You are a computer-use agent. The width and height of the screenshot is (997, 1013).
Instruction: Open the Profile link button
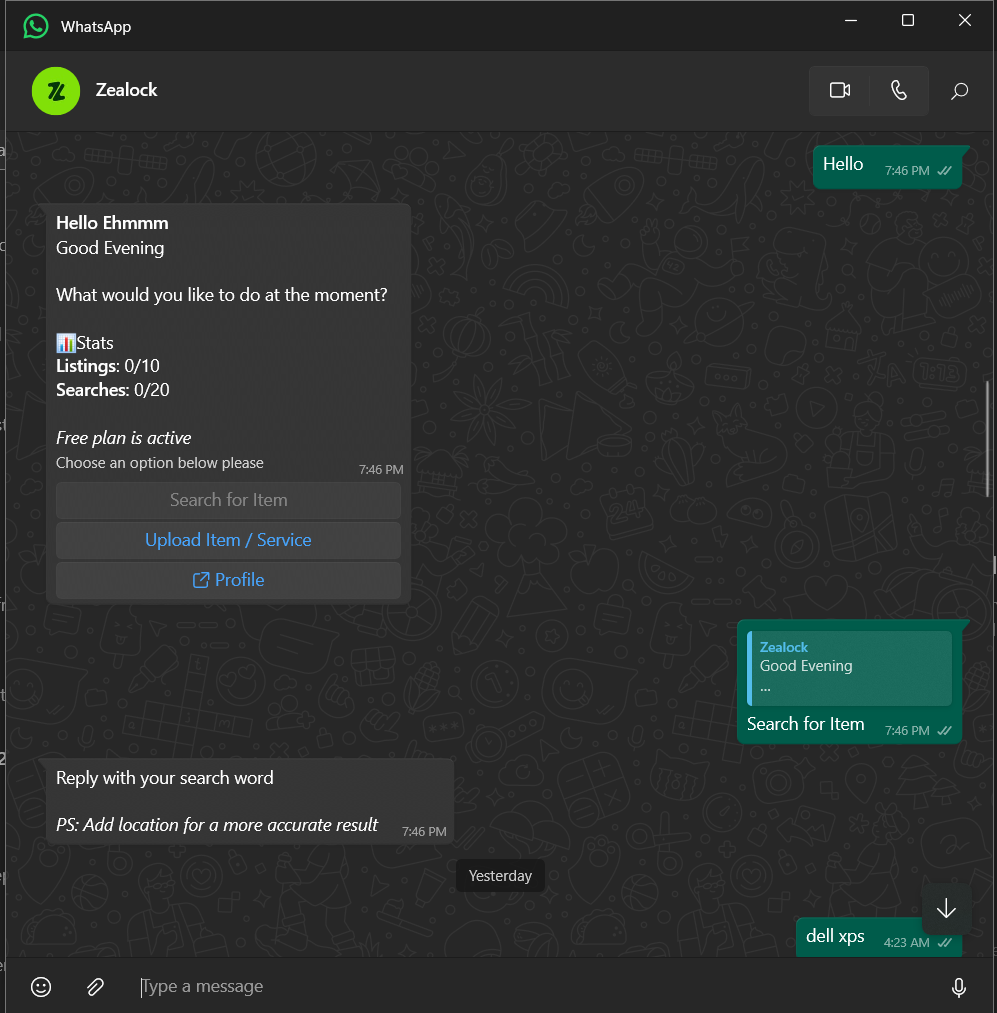pyautogui.click(x=228, y=580)
